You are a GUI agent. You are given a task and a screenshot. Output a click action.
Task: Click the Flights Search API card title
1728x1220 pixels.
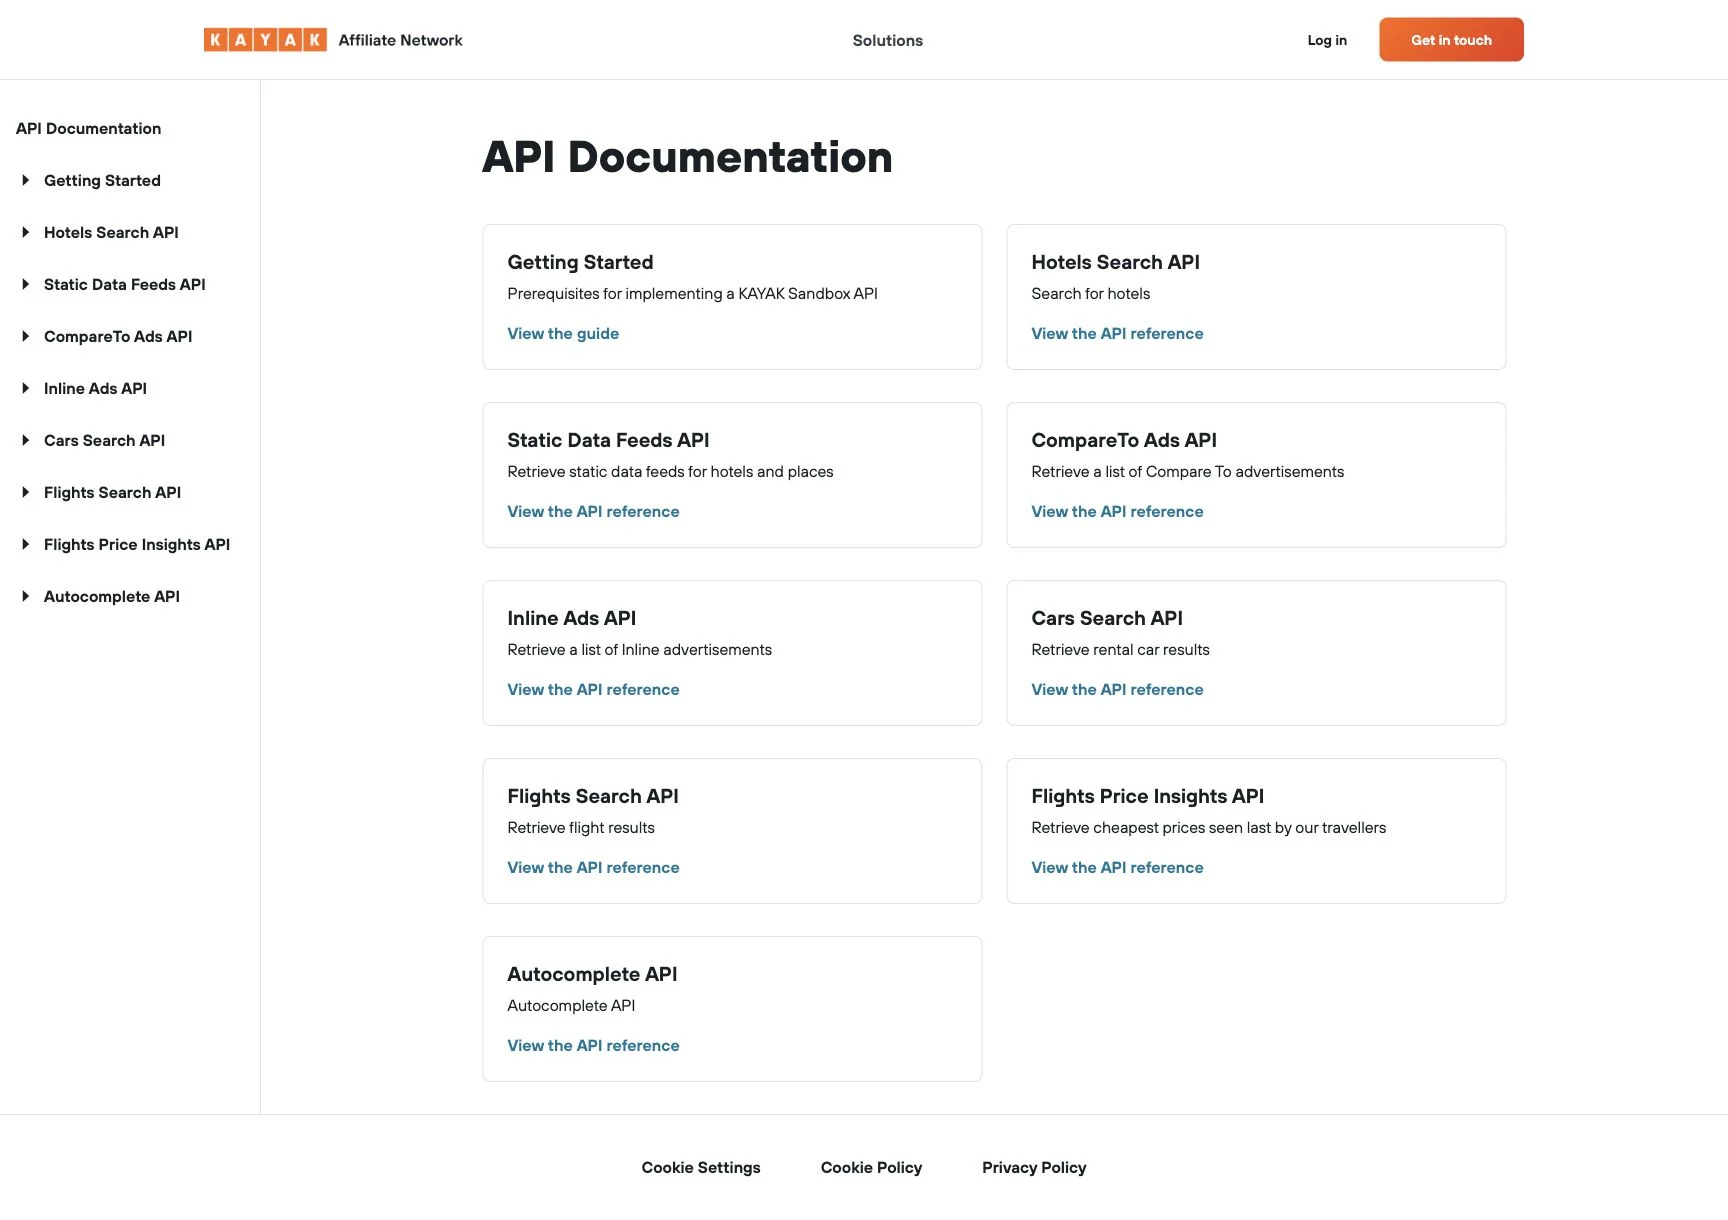[x=593, y=796]
